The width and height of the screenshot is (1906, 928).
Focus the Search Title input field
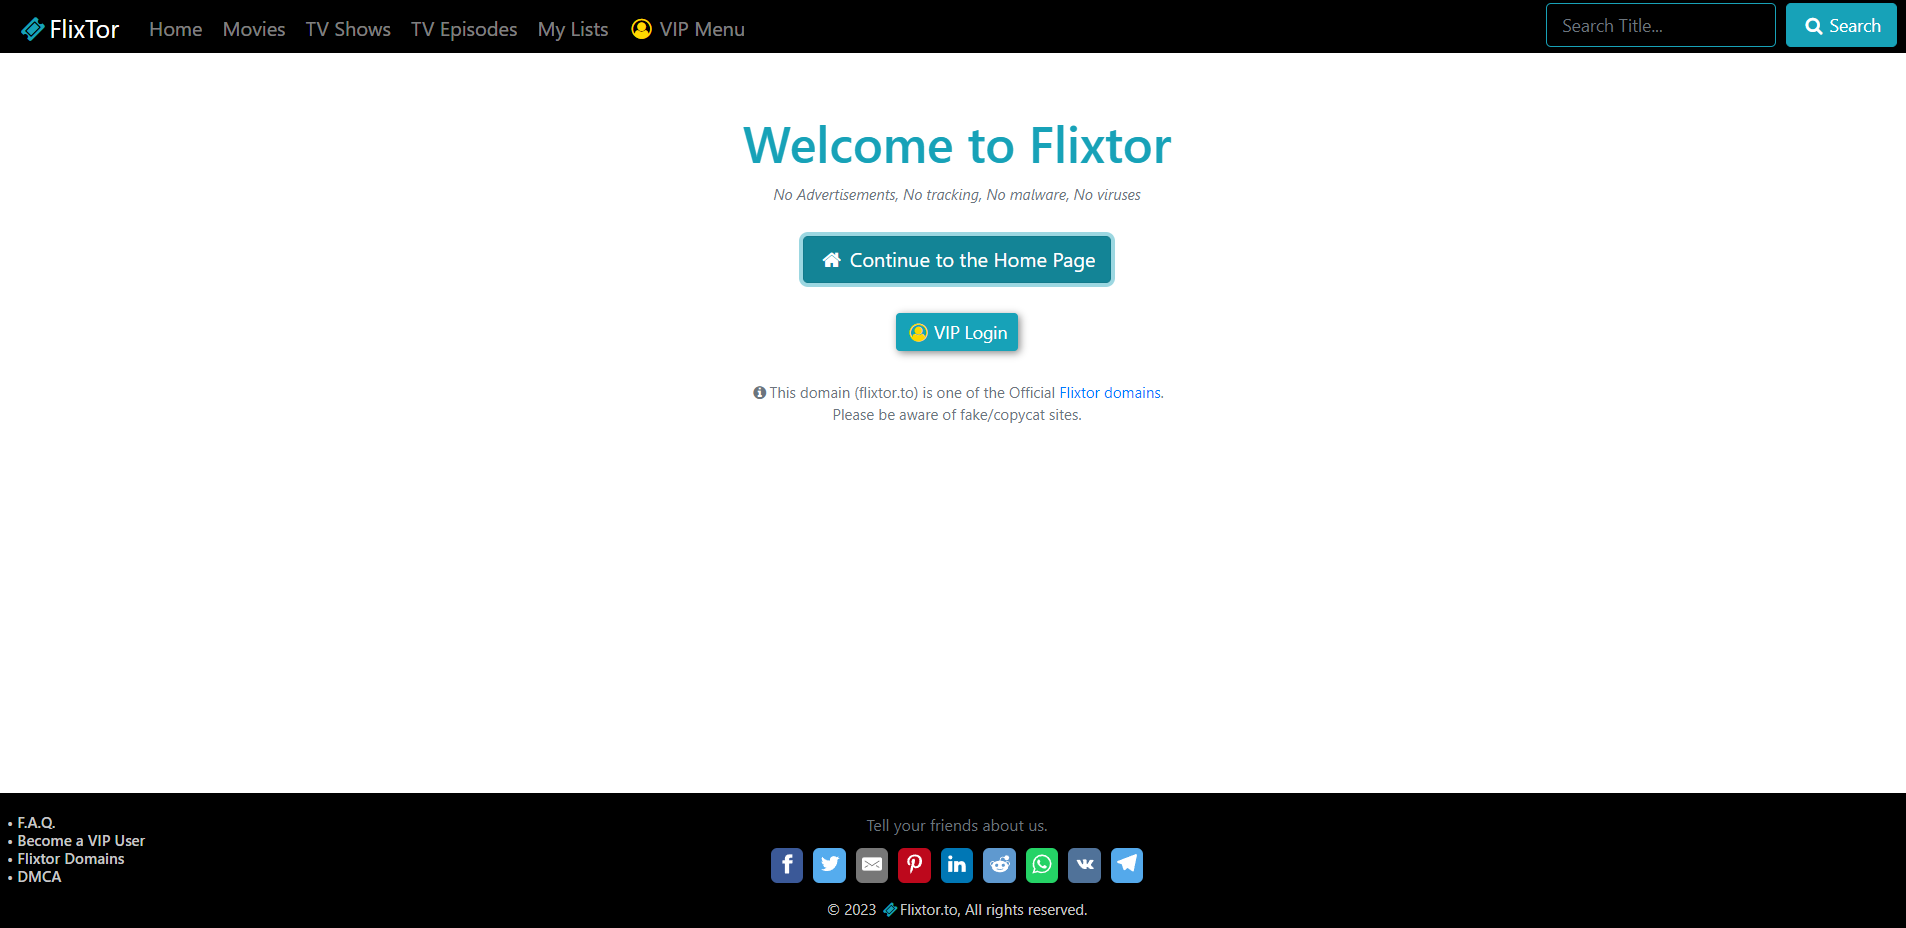coord(1661,25)
